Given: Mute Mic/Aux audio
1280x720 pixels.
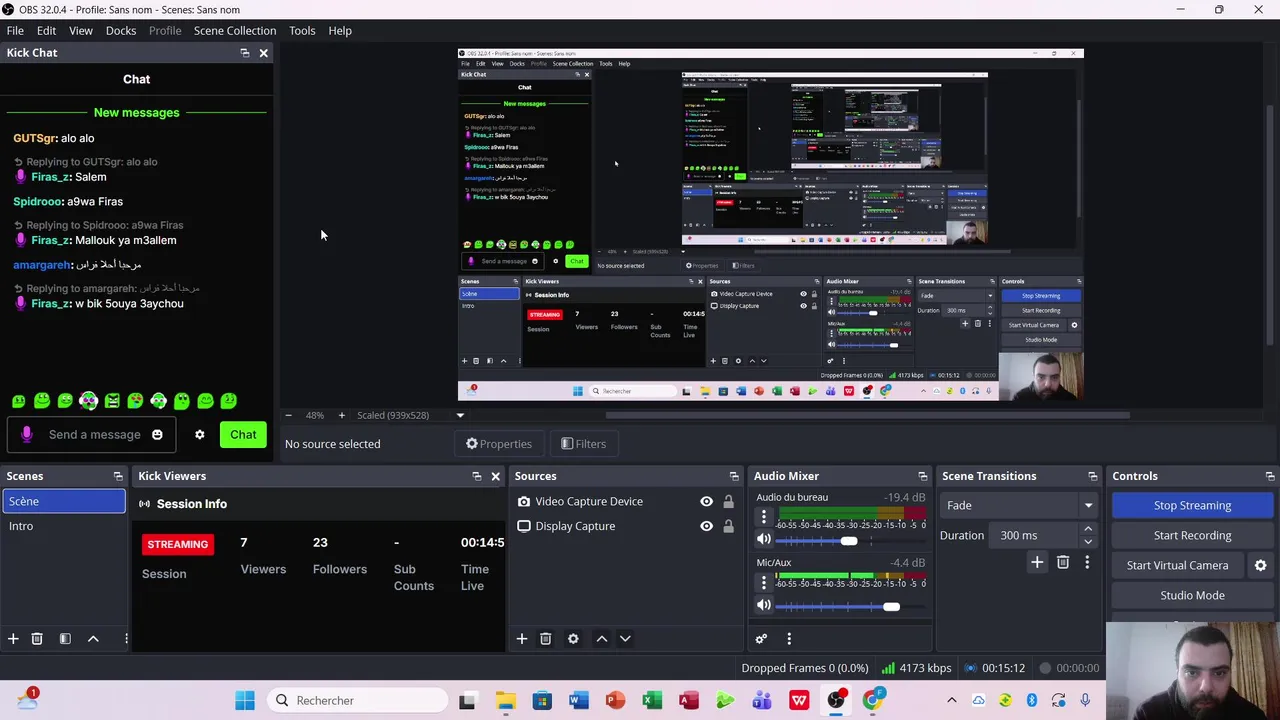Looking at the screenshot, I should (x=764, y=605).
